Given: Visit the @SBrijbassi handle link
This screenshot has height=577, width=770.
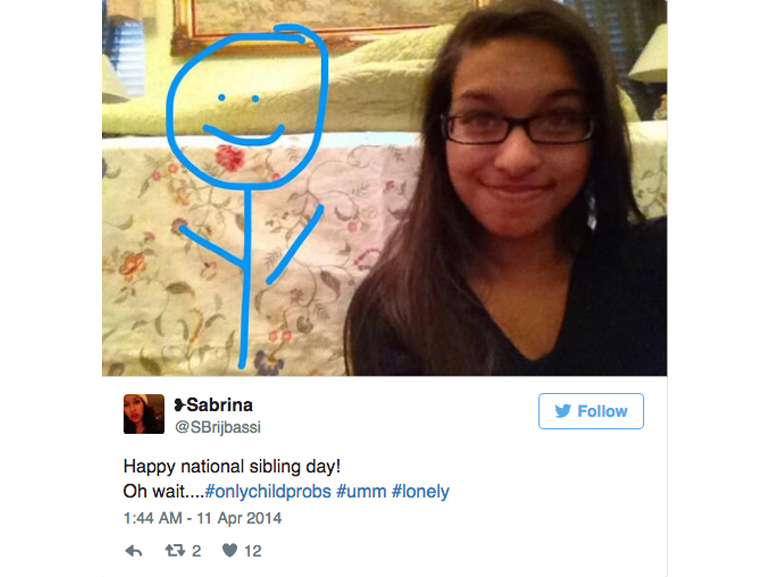Looking at the screenshot, I should [x=218, y=427].
